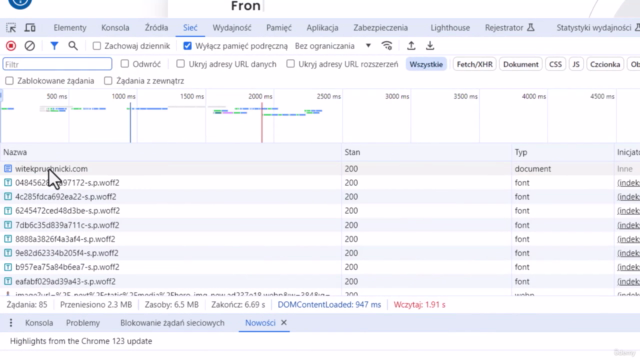
Task: Select the Nowości drawer tab
Action: tap(260, 323)
